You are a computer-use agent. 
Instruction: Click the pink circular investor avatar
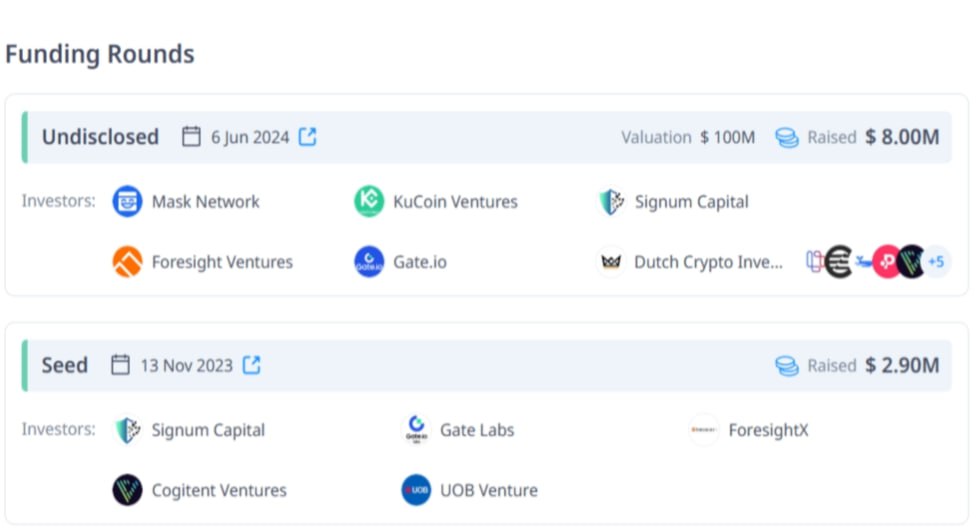(x=887, y=262)
